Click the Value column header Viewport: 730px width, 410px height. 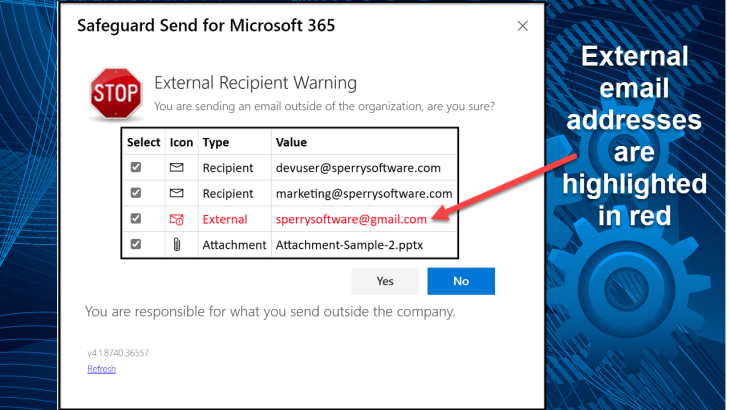click(x=291, y=143)
